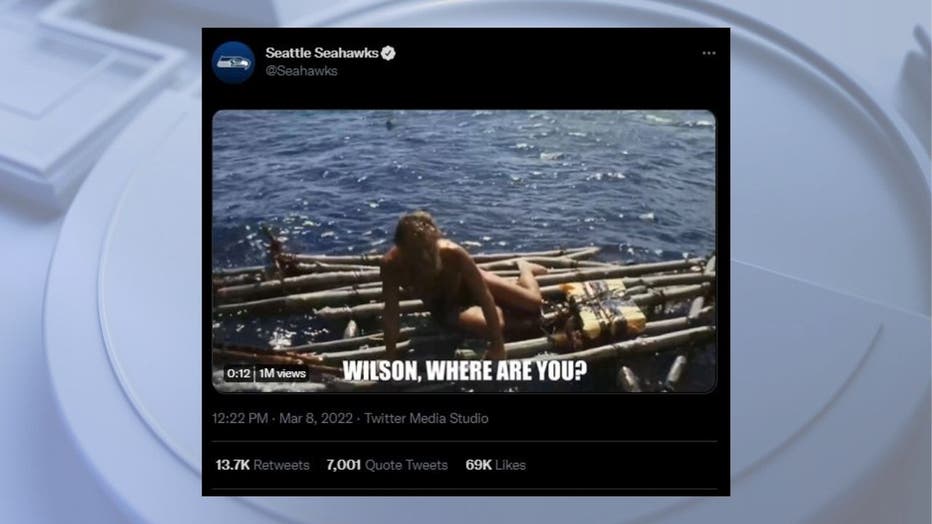This screenshot has height=524, width=932.
Task: Click the Mar 8, 2022 date
Action: [316, 418]
